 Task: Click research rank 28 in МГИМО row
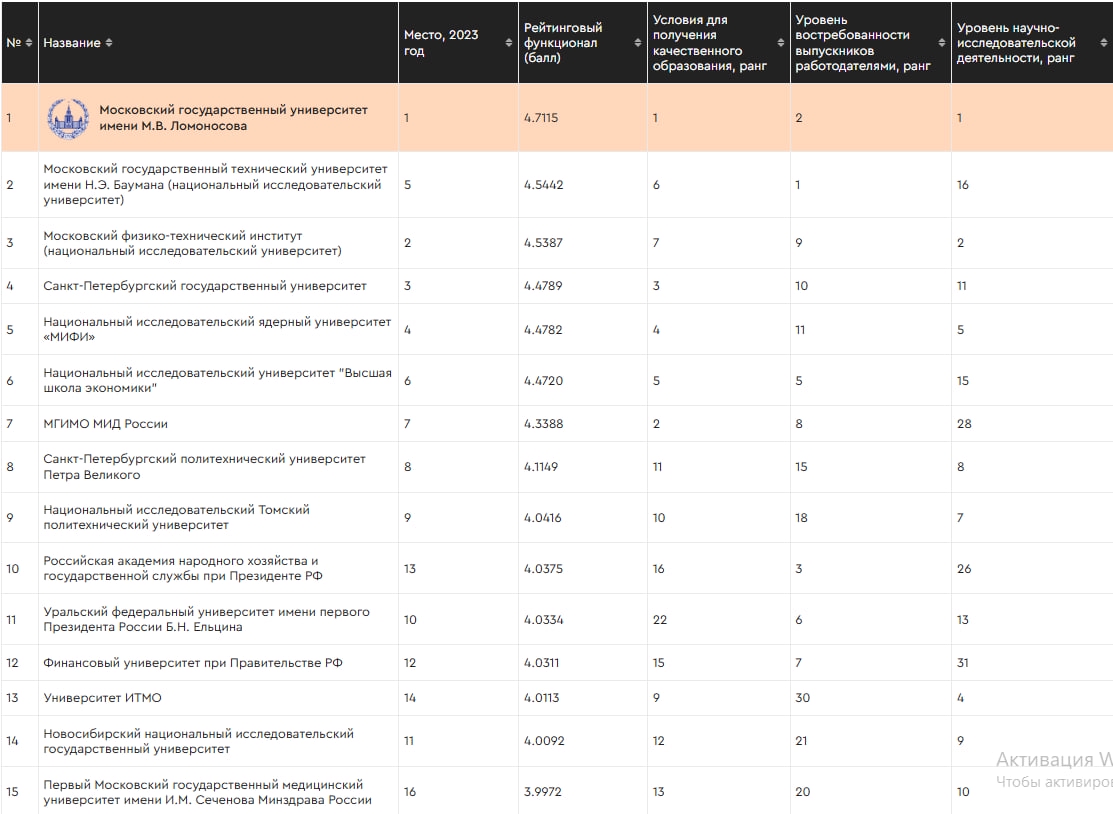964,424
